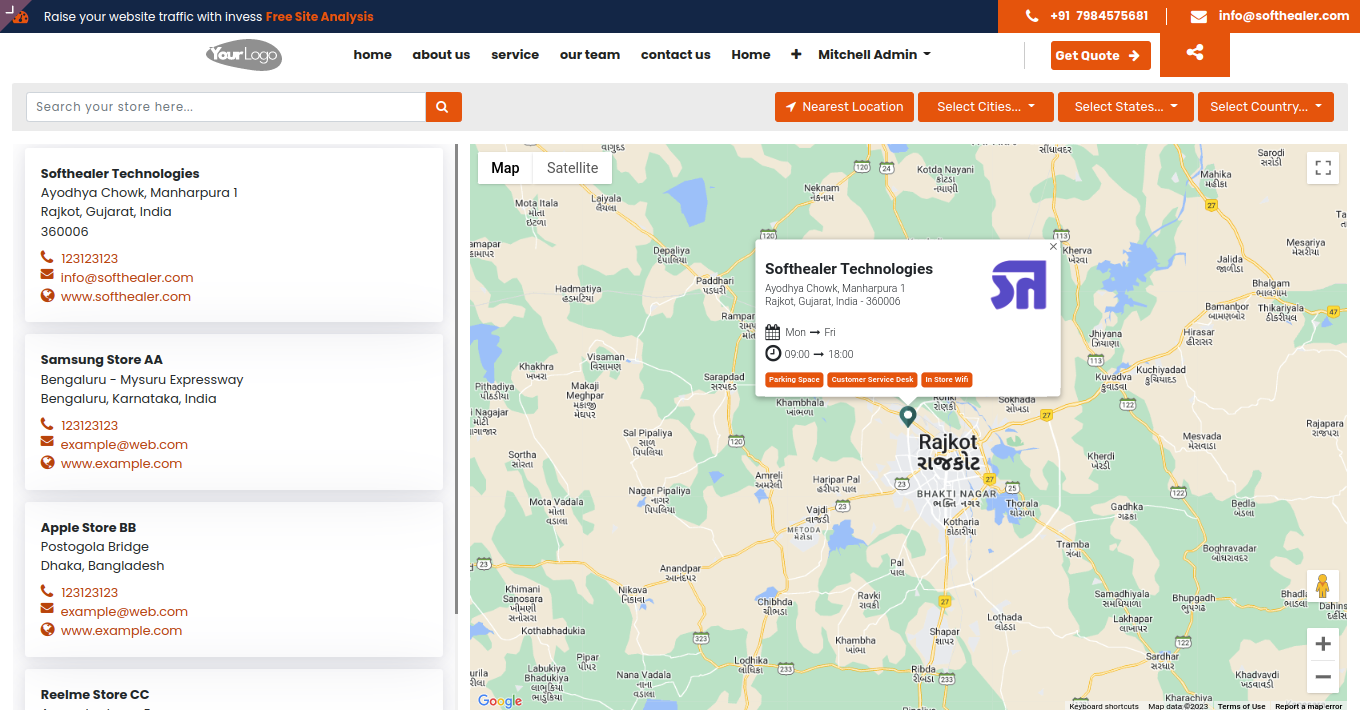Open the about us menu item

[x=441, y=55]
